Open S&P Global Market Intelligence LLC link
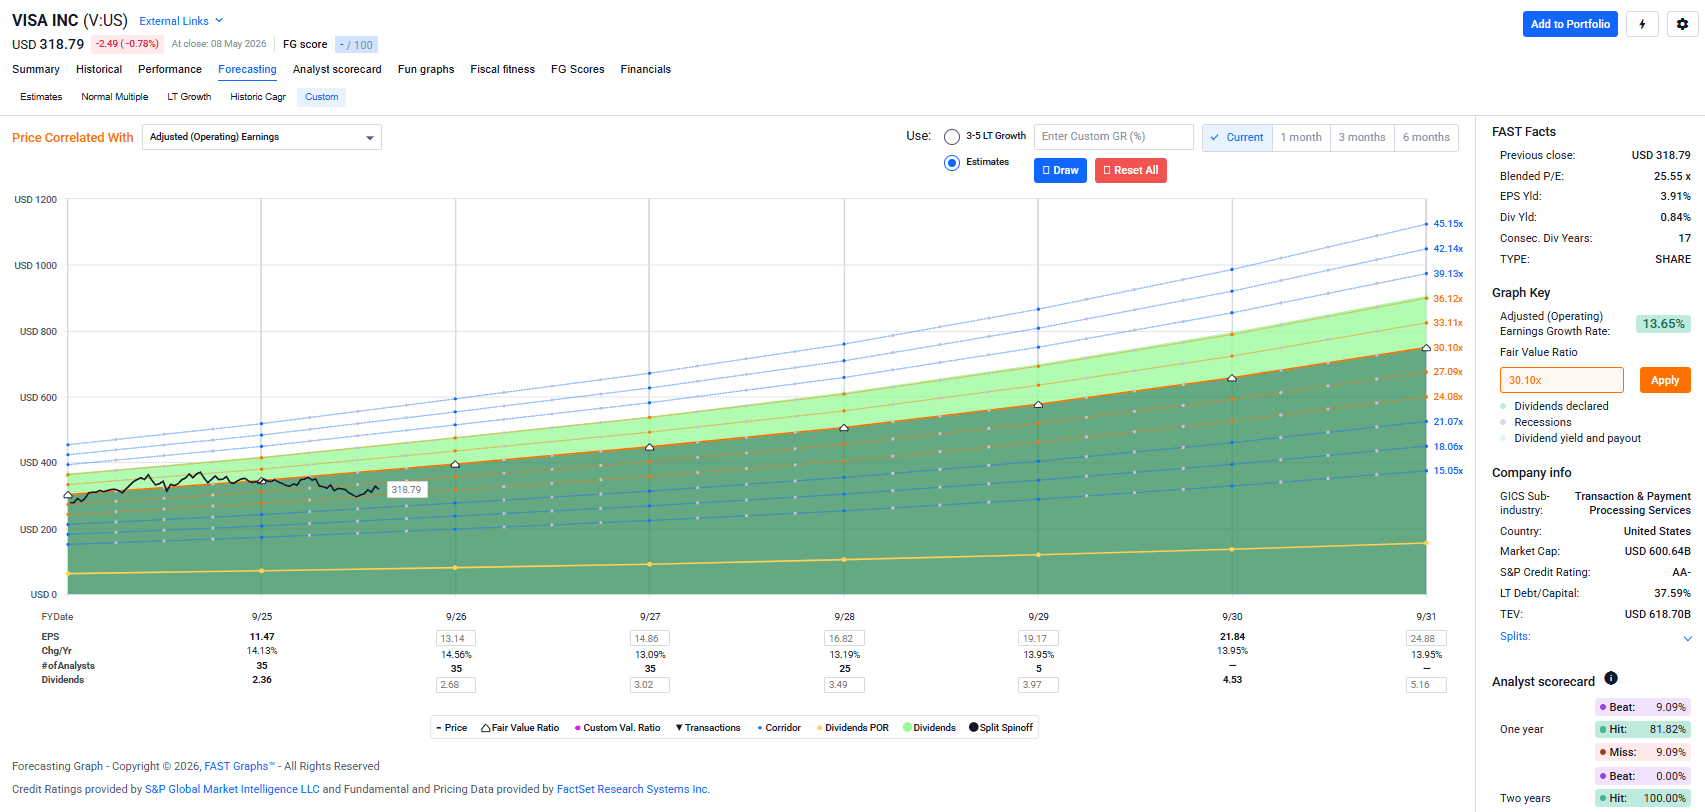The height and width of the screenshot is (812, 1705). coord(232,789)
